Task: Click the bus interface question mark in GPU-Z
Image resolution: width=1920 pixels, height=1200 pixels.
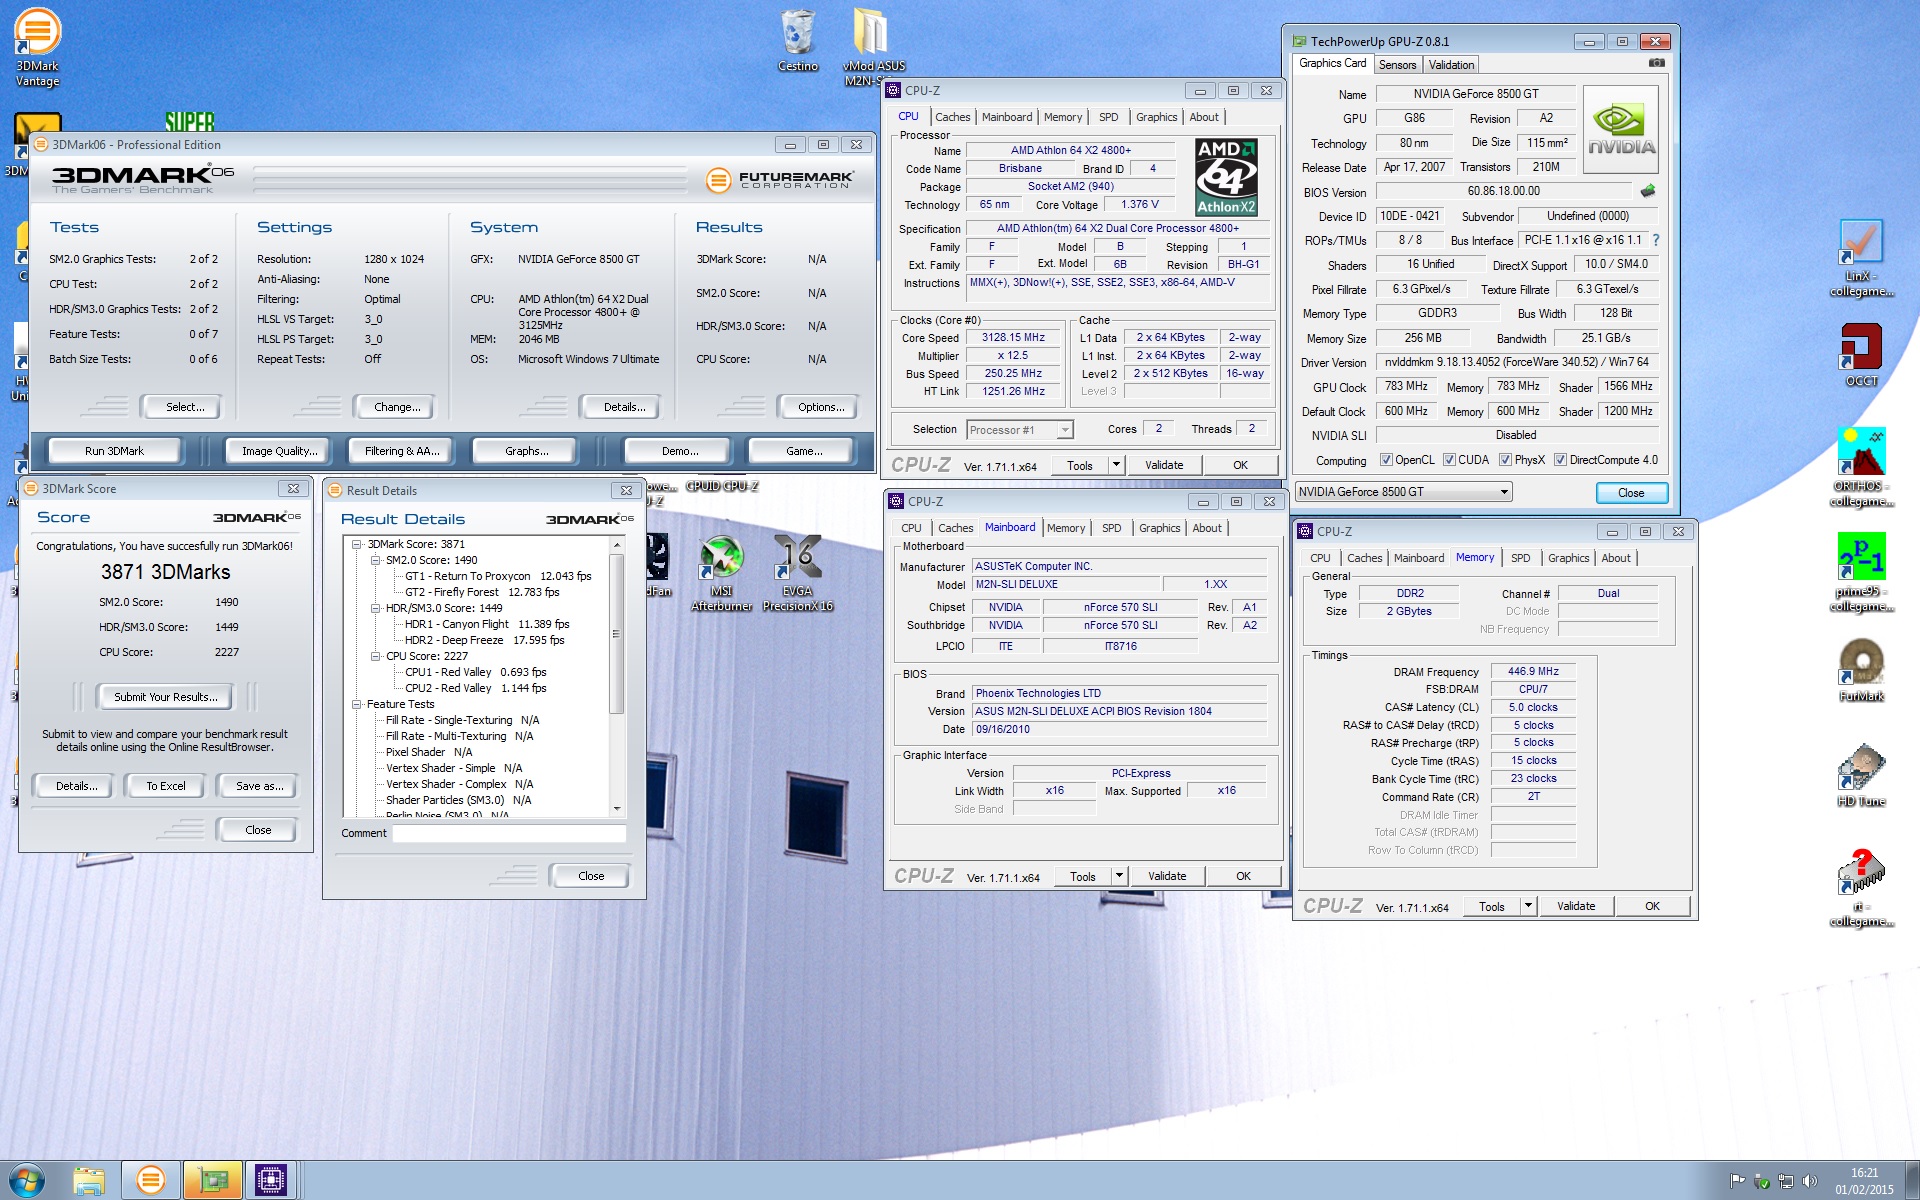Action: point(1656,240)
